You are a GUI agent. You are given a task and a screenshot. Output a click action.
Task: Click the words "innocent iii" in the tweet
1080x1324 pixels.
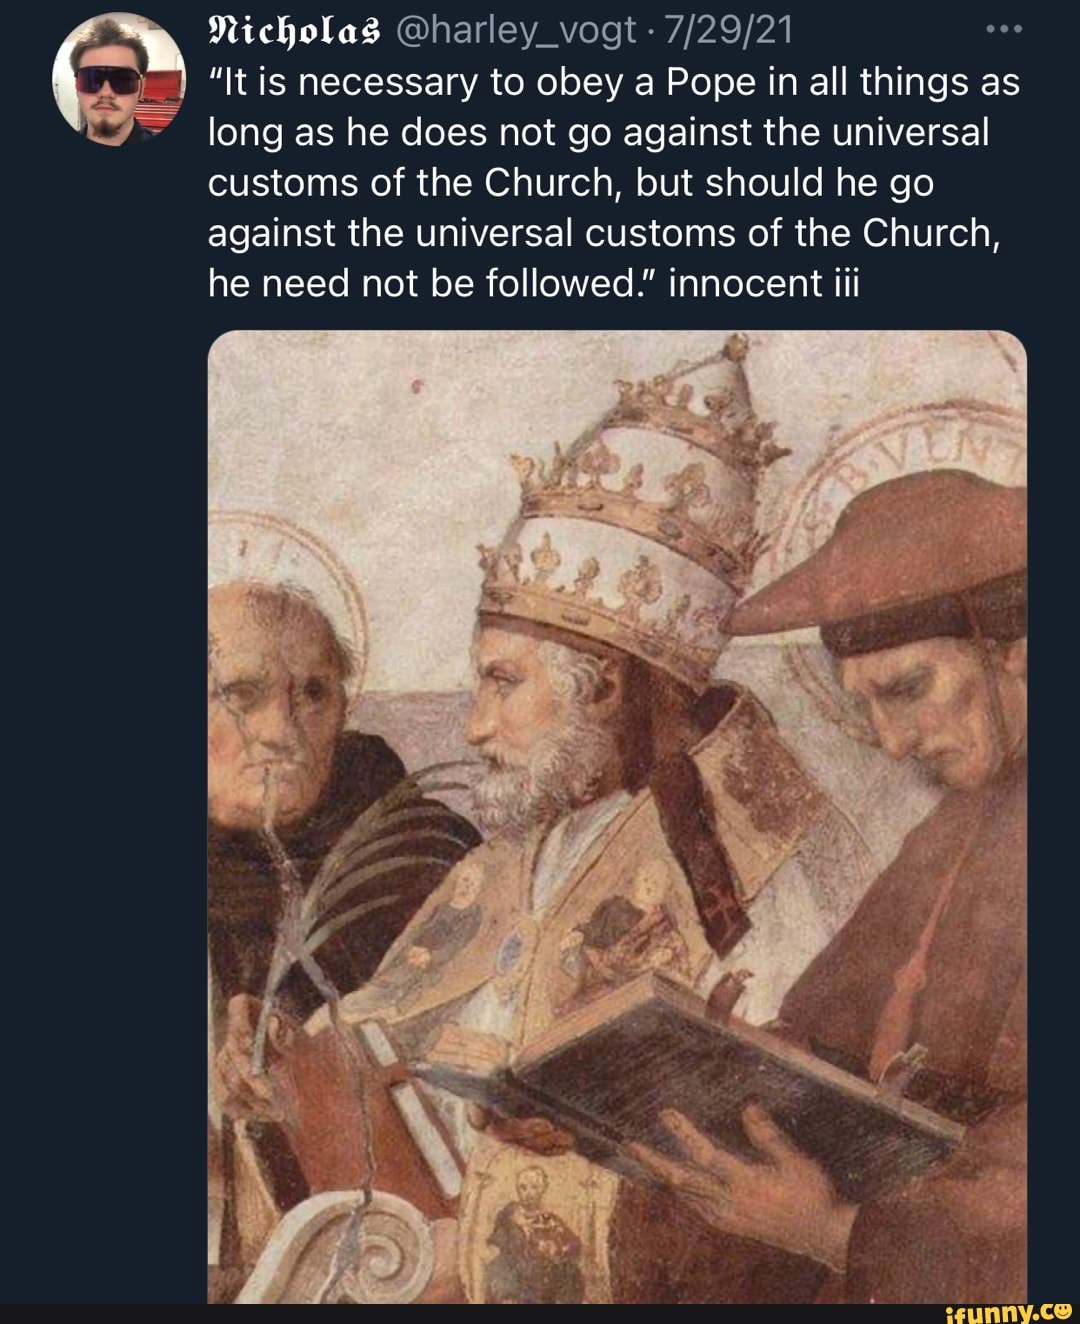coord(764,284)
